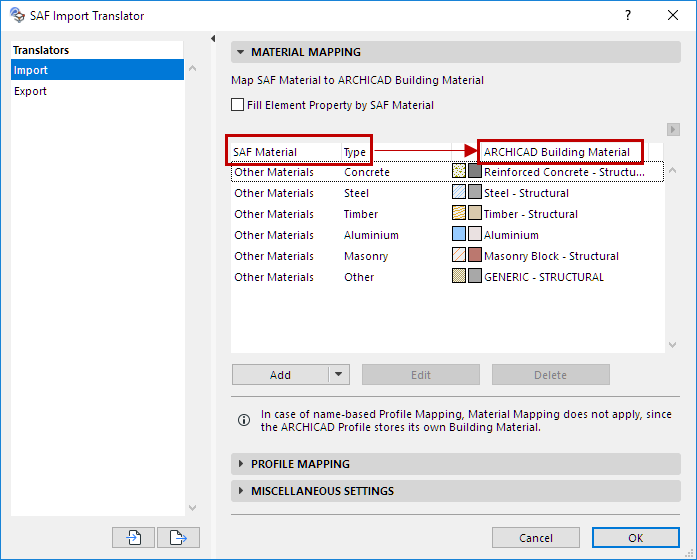Click the Steel - Structural material name

pyautogui.click(x=526, y=193)
